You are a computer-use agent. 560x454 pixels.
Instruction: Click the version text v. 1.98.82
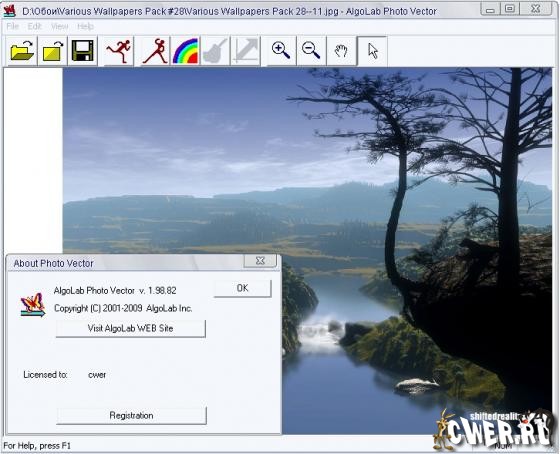tap(158, 291)
